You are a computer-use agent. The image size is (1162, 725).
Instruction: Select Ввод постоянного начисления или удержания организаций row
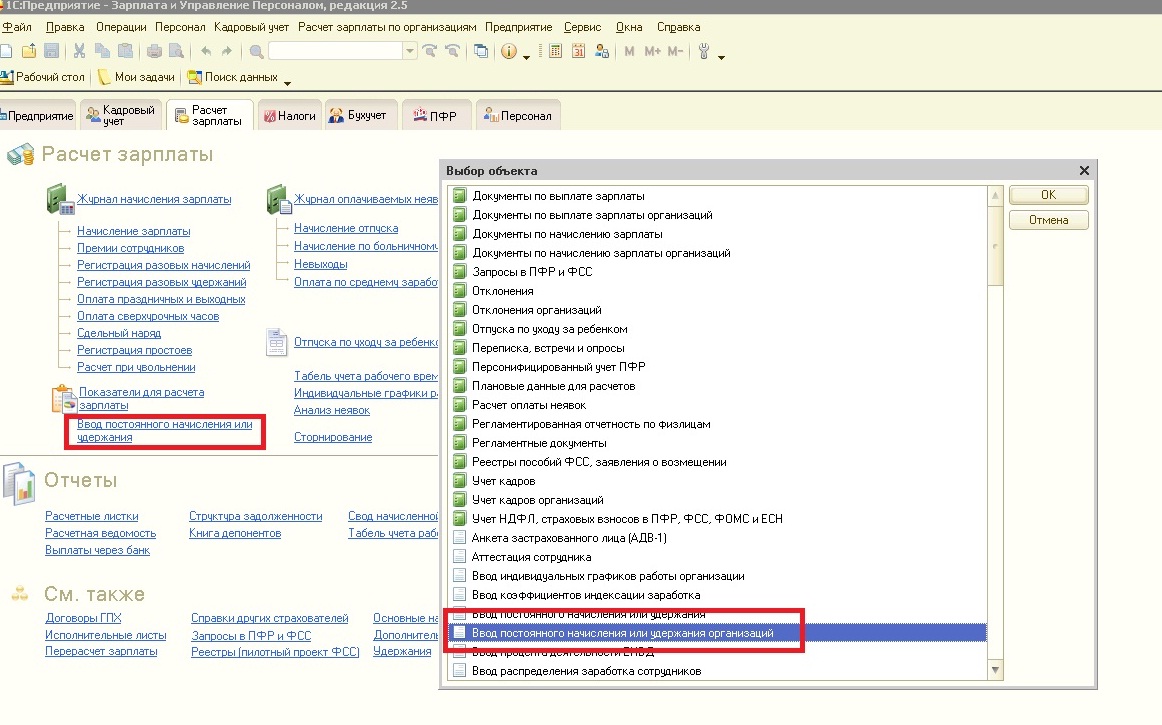(x=718, y=633)
